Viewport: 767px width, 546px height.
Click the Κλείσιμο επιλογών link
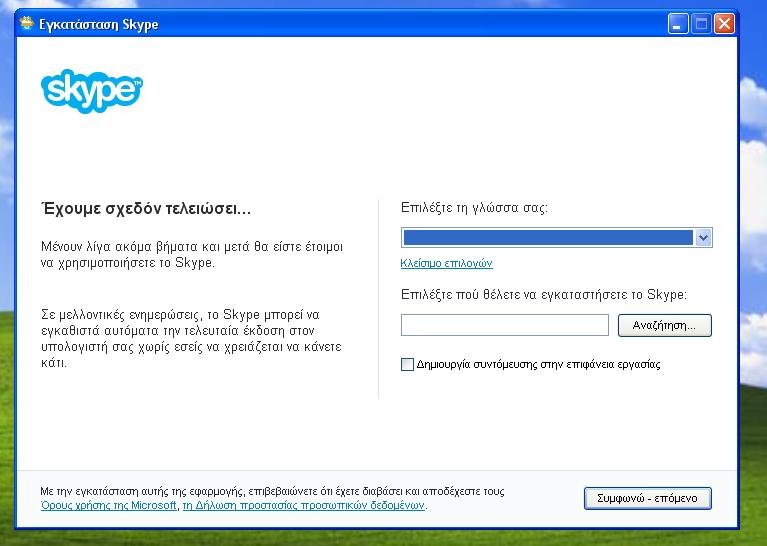point(446,264)
